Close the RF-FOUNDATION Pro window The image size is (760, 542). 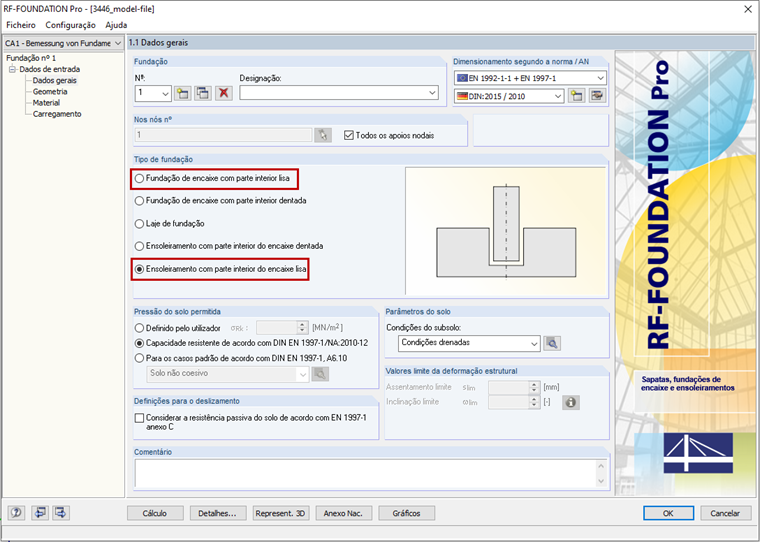click(x=748, y=9)
